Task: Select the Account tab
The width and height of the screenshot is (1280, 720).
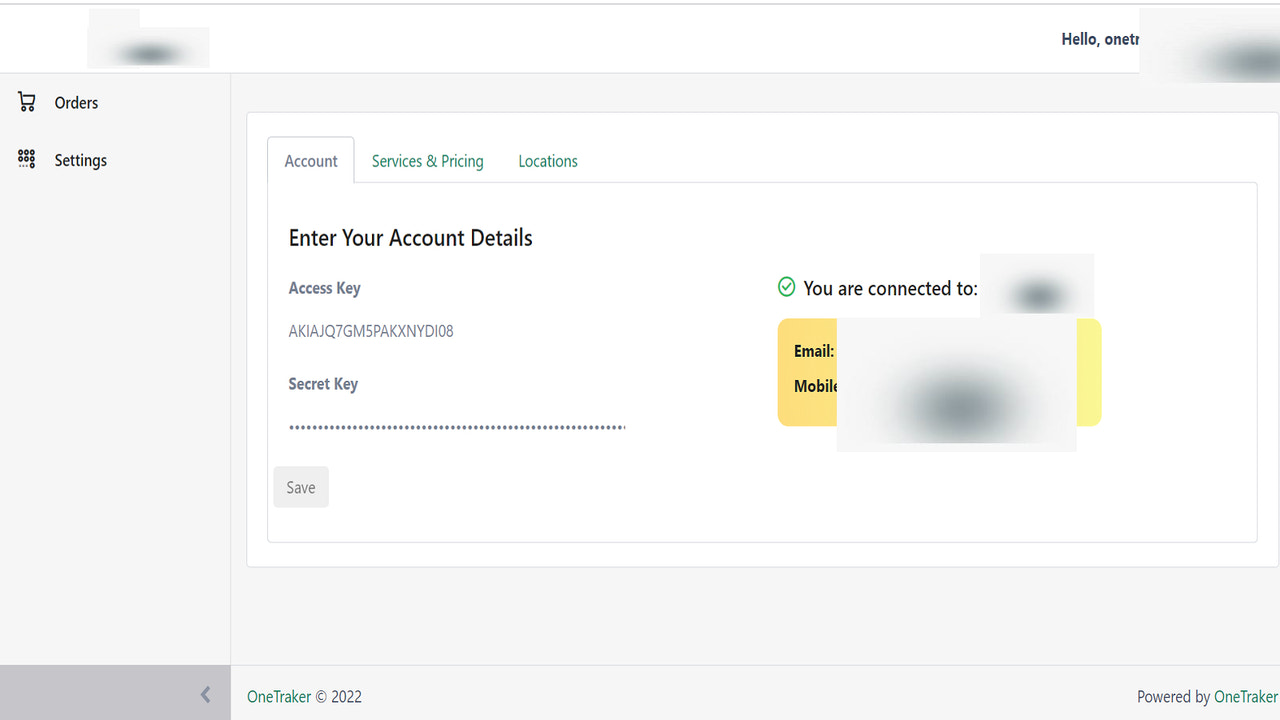Action: (311, 161)
